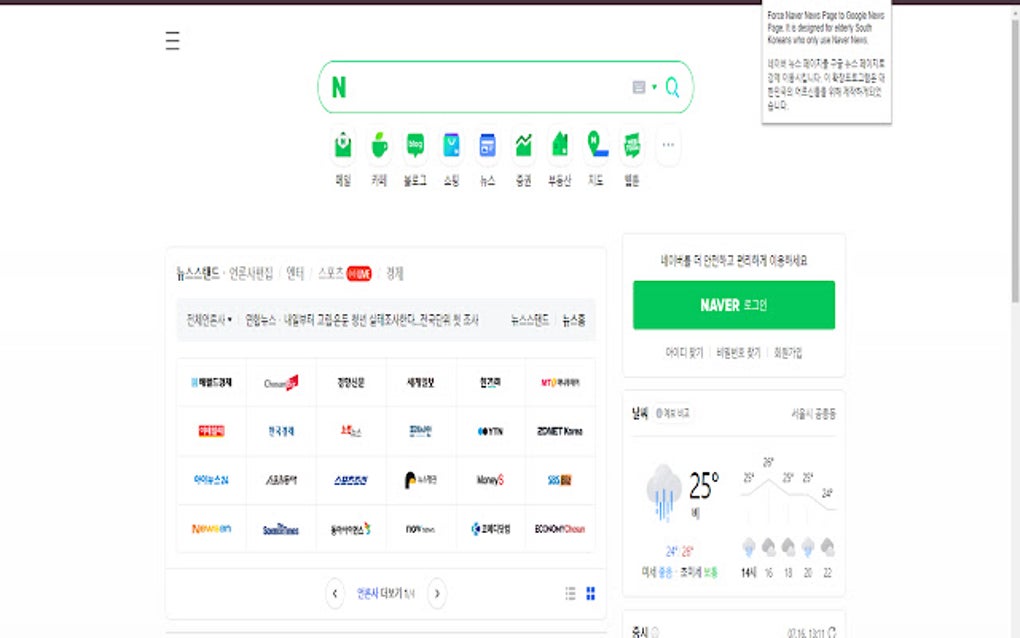Switch to the 엔터 tab

(295, 274)
